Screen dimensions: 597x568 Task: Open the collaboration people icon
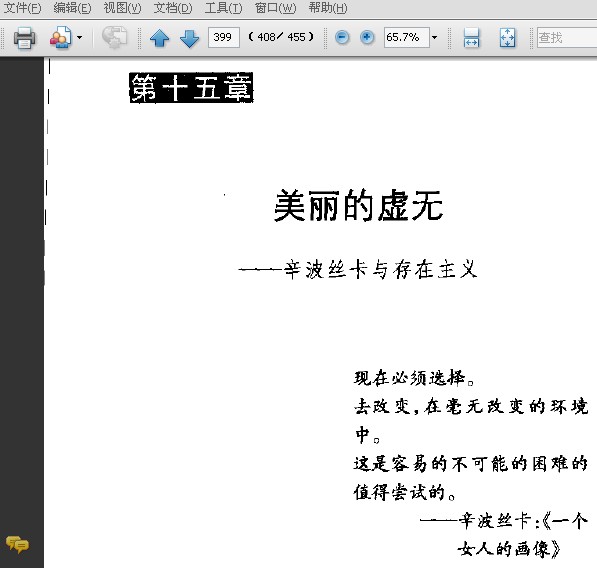click(x=61, y=37)
